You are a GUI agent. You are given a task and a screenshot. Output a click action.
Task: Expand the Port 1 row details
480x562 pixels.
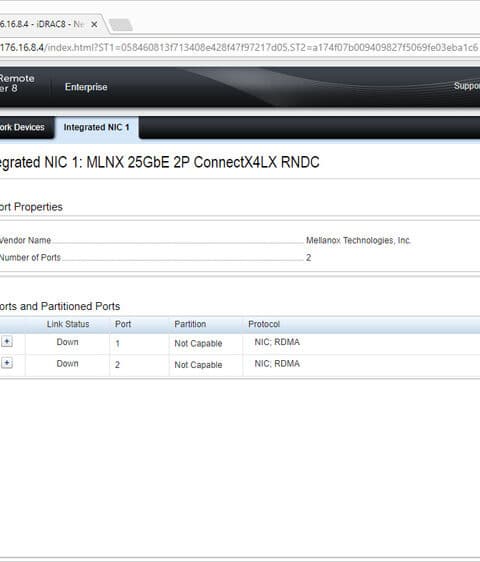point(6,342)
